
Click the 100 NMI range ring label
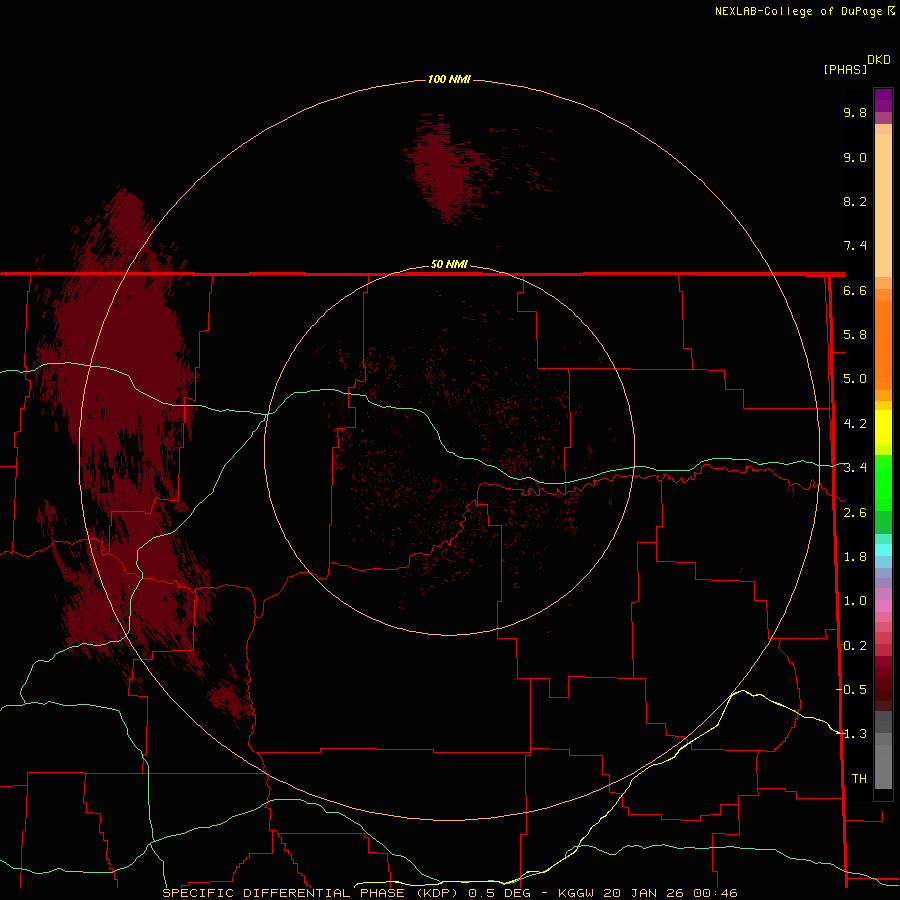point(449,79)
